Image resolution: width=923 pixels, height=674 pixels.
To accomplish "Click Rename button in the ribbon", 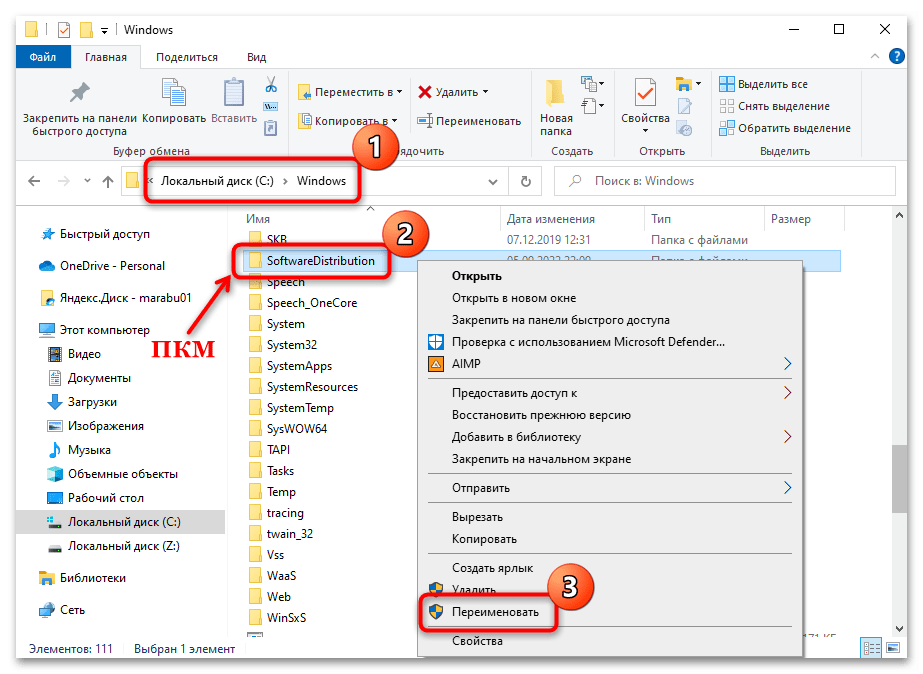I will click(x=469, y=121).
